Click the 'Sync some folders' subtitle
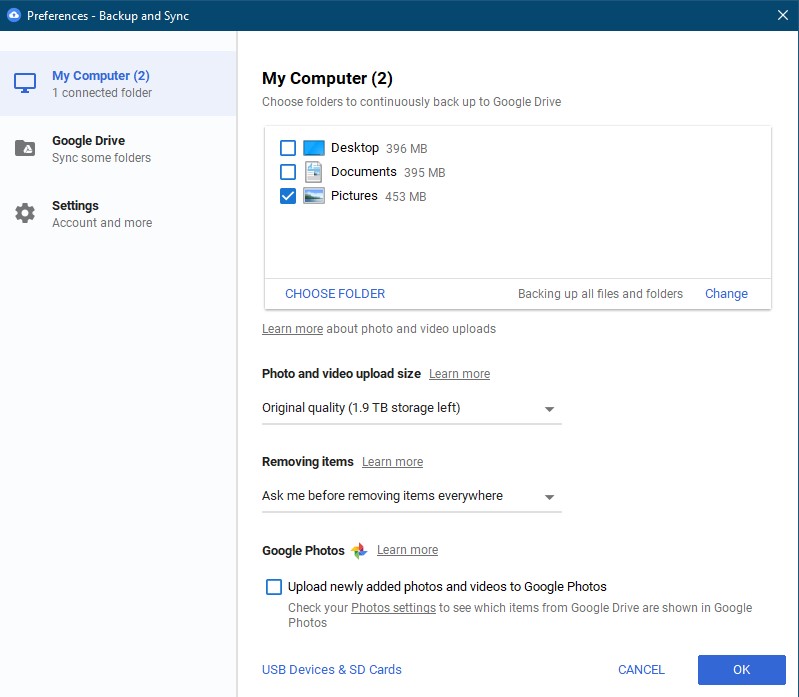 (x=101, y=158)
